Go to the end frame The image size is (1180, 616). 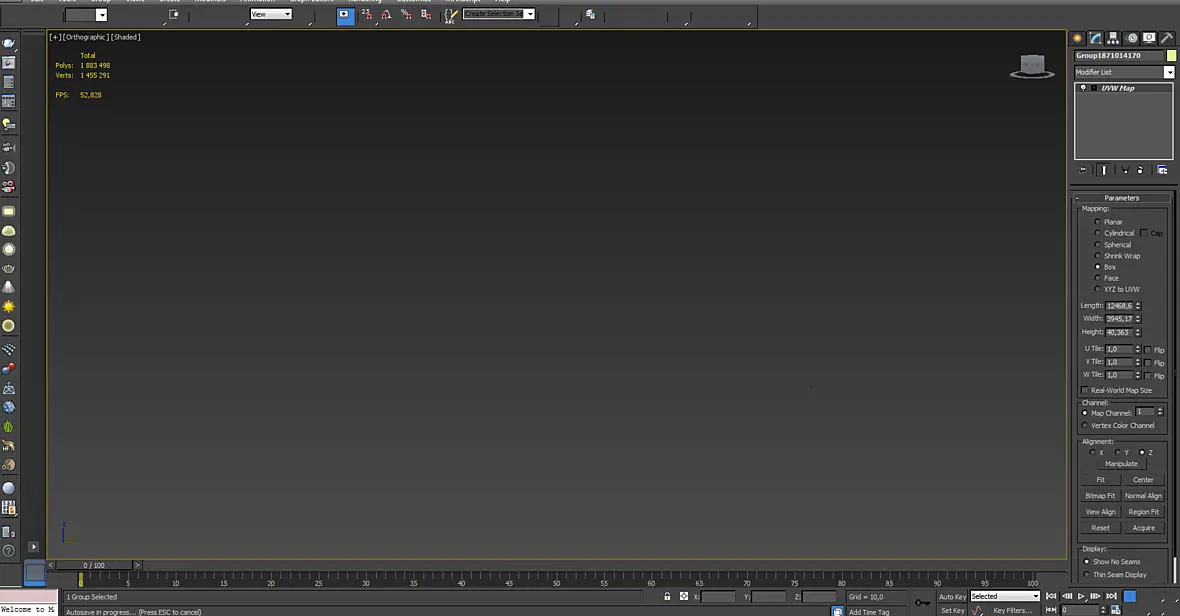(x=1112, y=596)
